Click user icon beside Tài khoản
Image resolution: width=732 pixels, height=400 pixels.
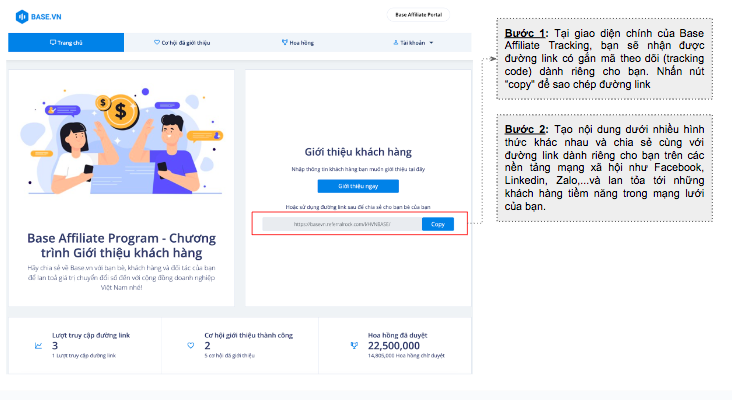coord(396,42)
